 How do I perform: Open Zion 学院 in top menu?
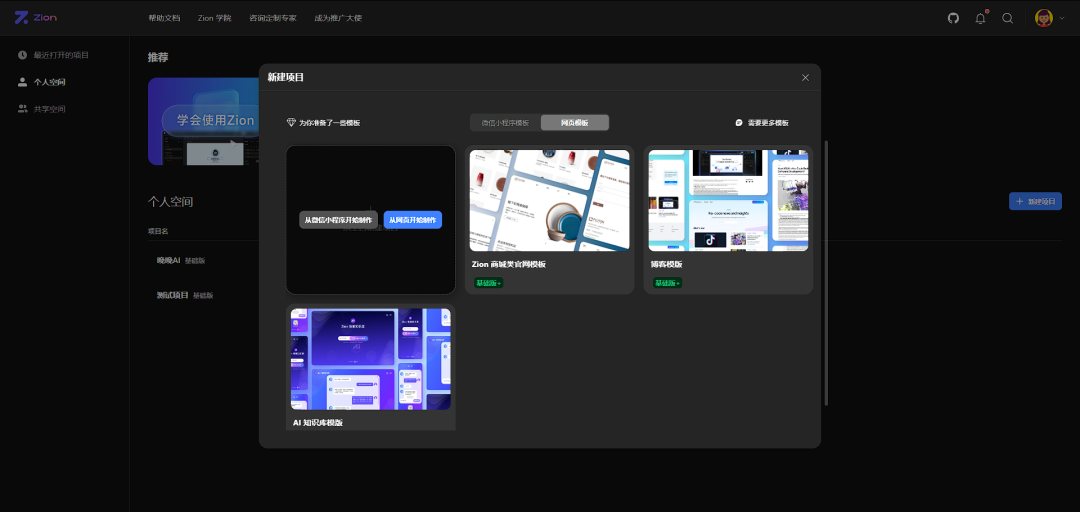pos(214,18)
